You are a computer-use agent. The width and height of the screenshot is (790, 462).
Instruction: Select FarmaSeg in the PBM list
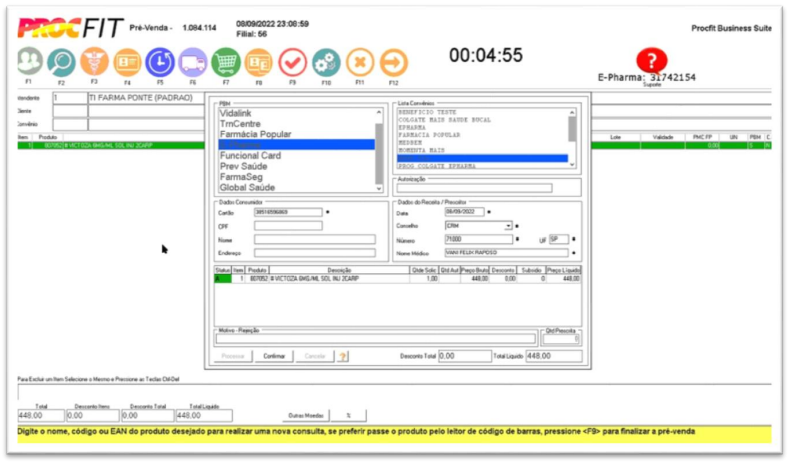(241, 177)
